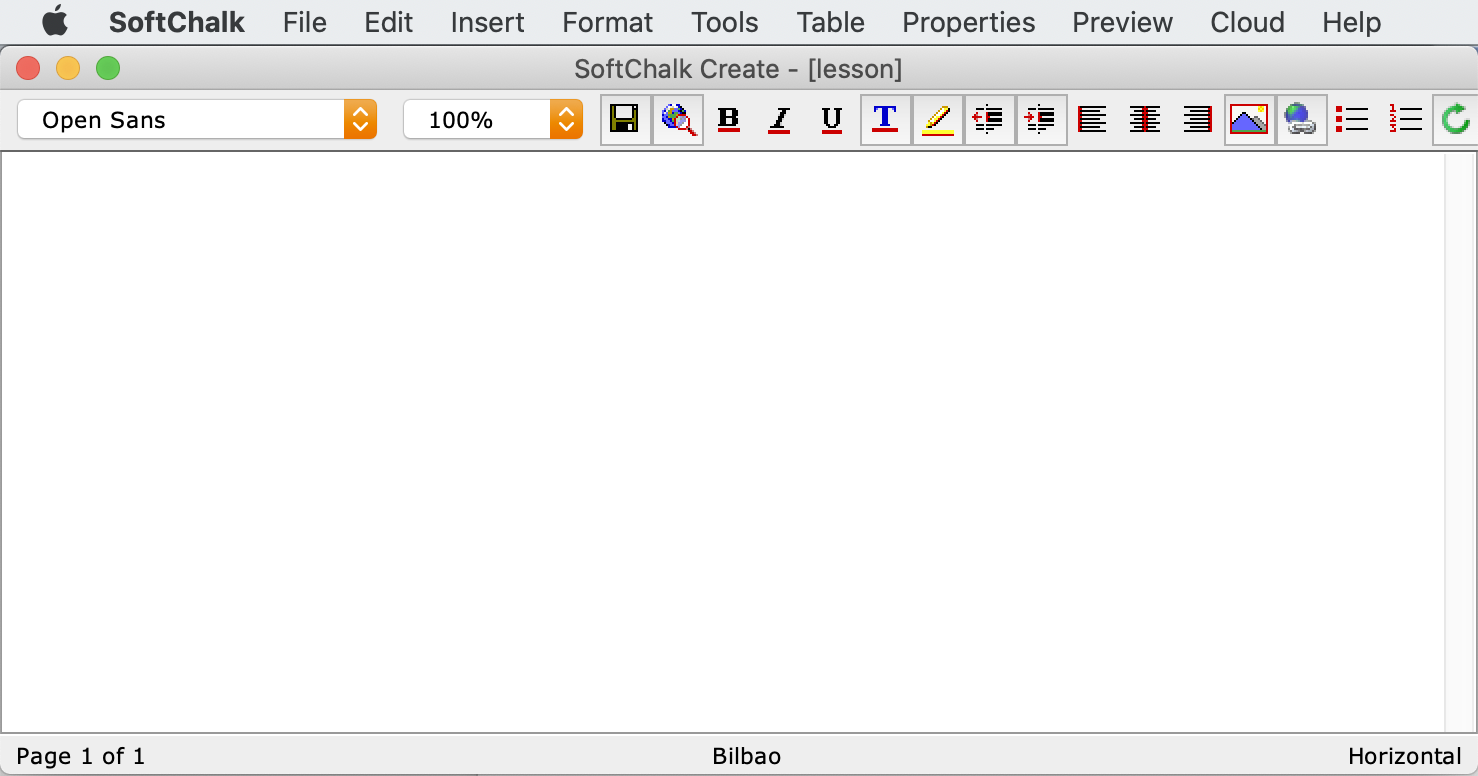Open the Properties menu
This screenshot has width=1478, height=776.
(968, 22)
